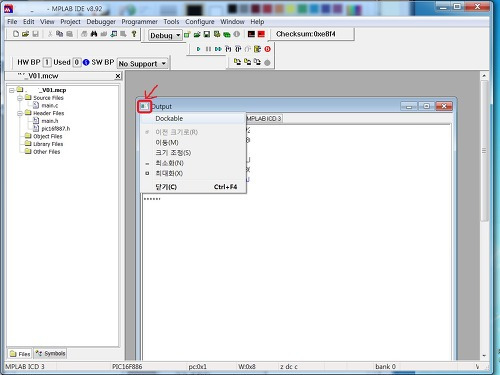Click the yellow Reset debug icon

tap(257, 49)
